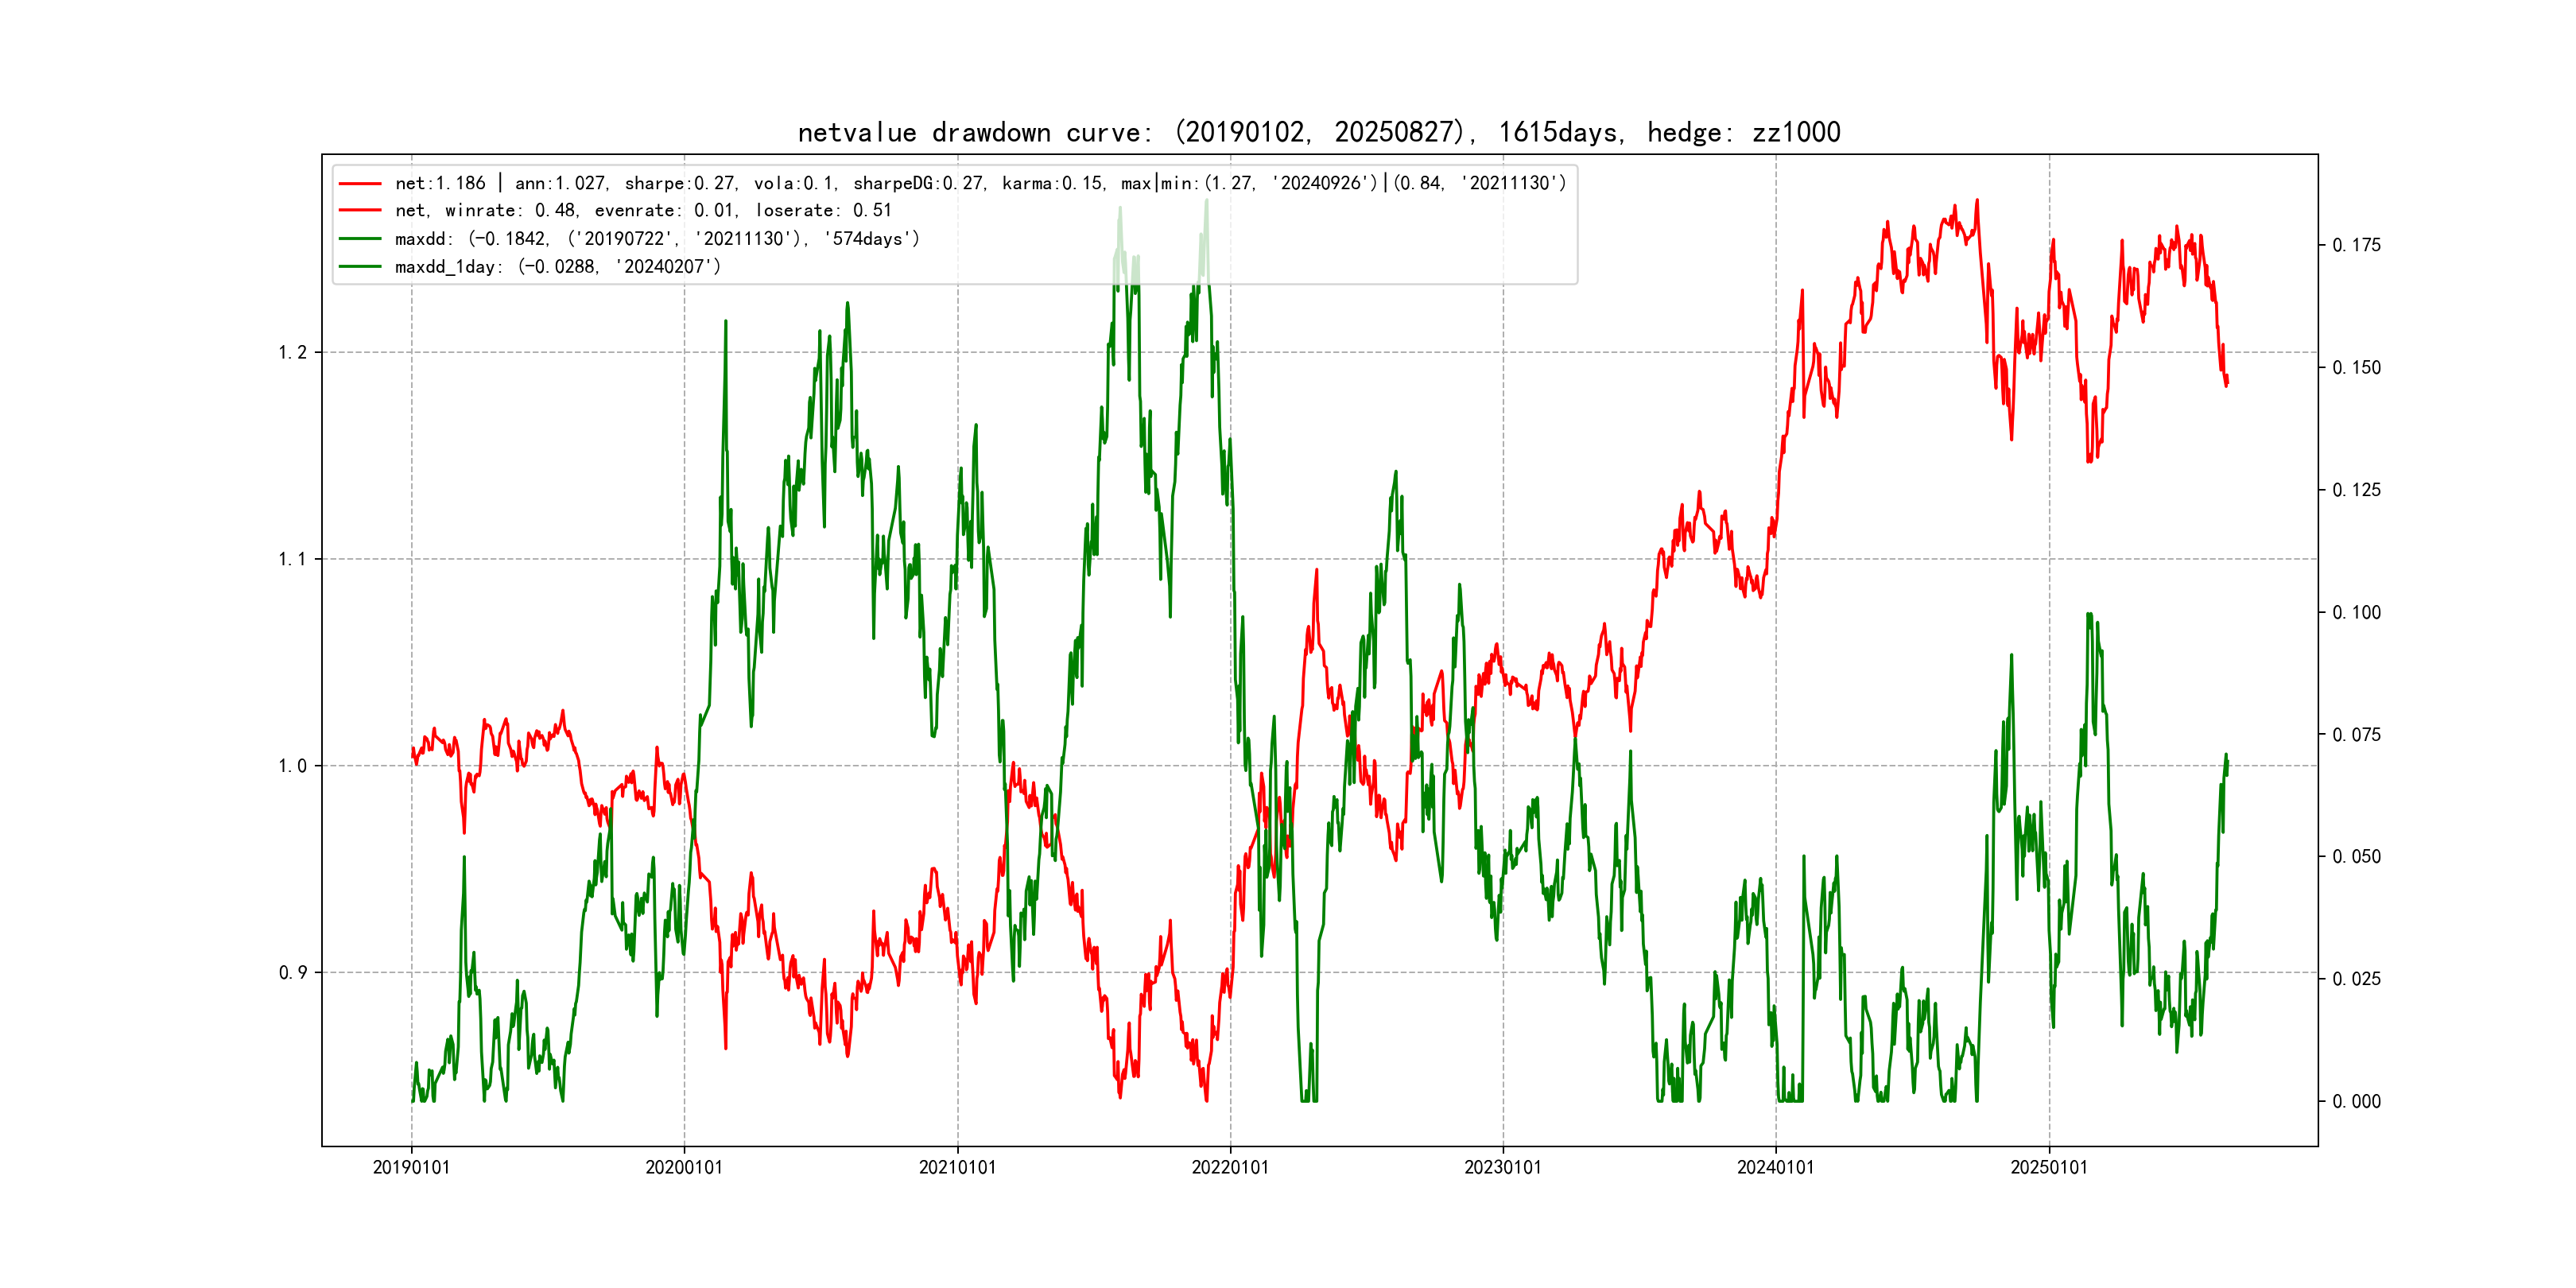Click the maxdd_1day legend entry text

pos(557,267)
